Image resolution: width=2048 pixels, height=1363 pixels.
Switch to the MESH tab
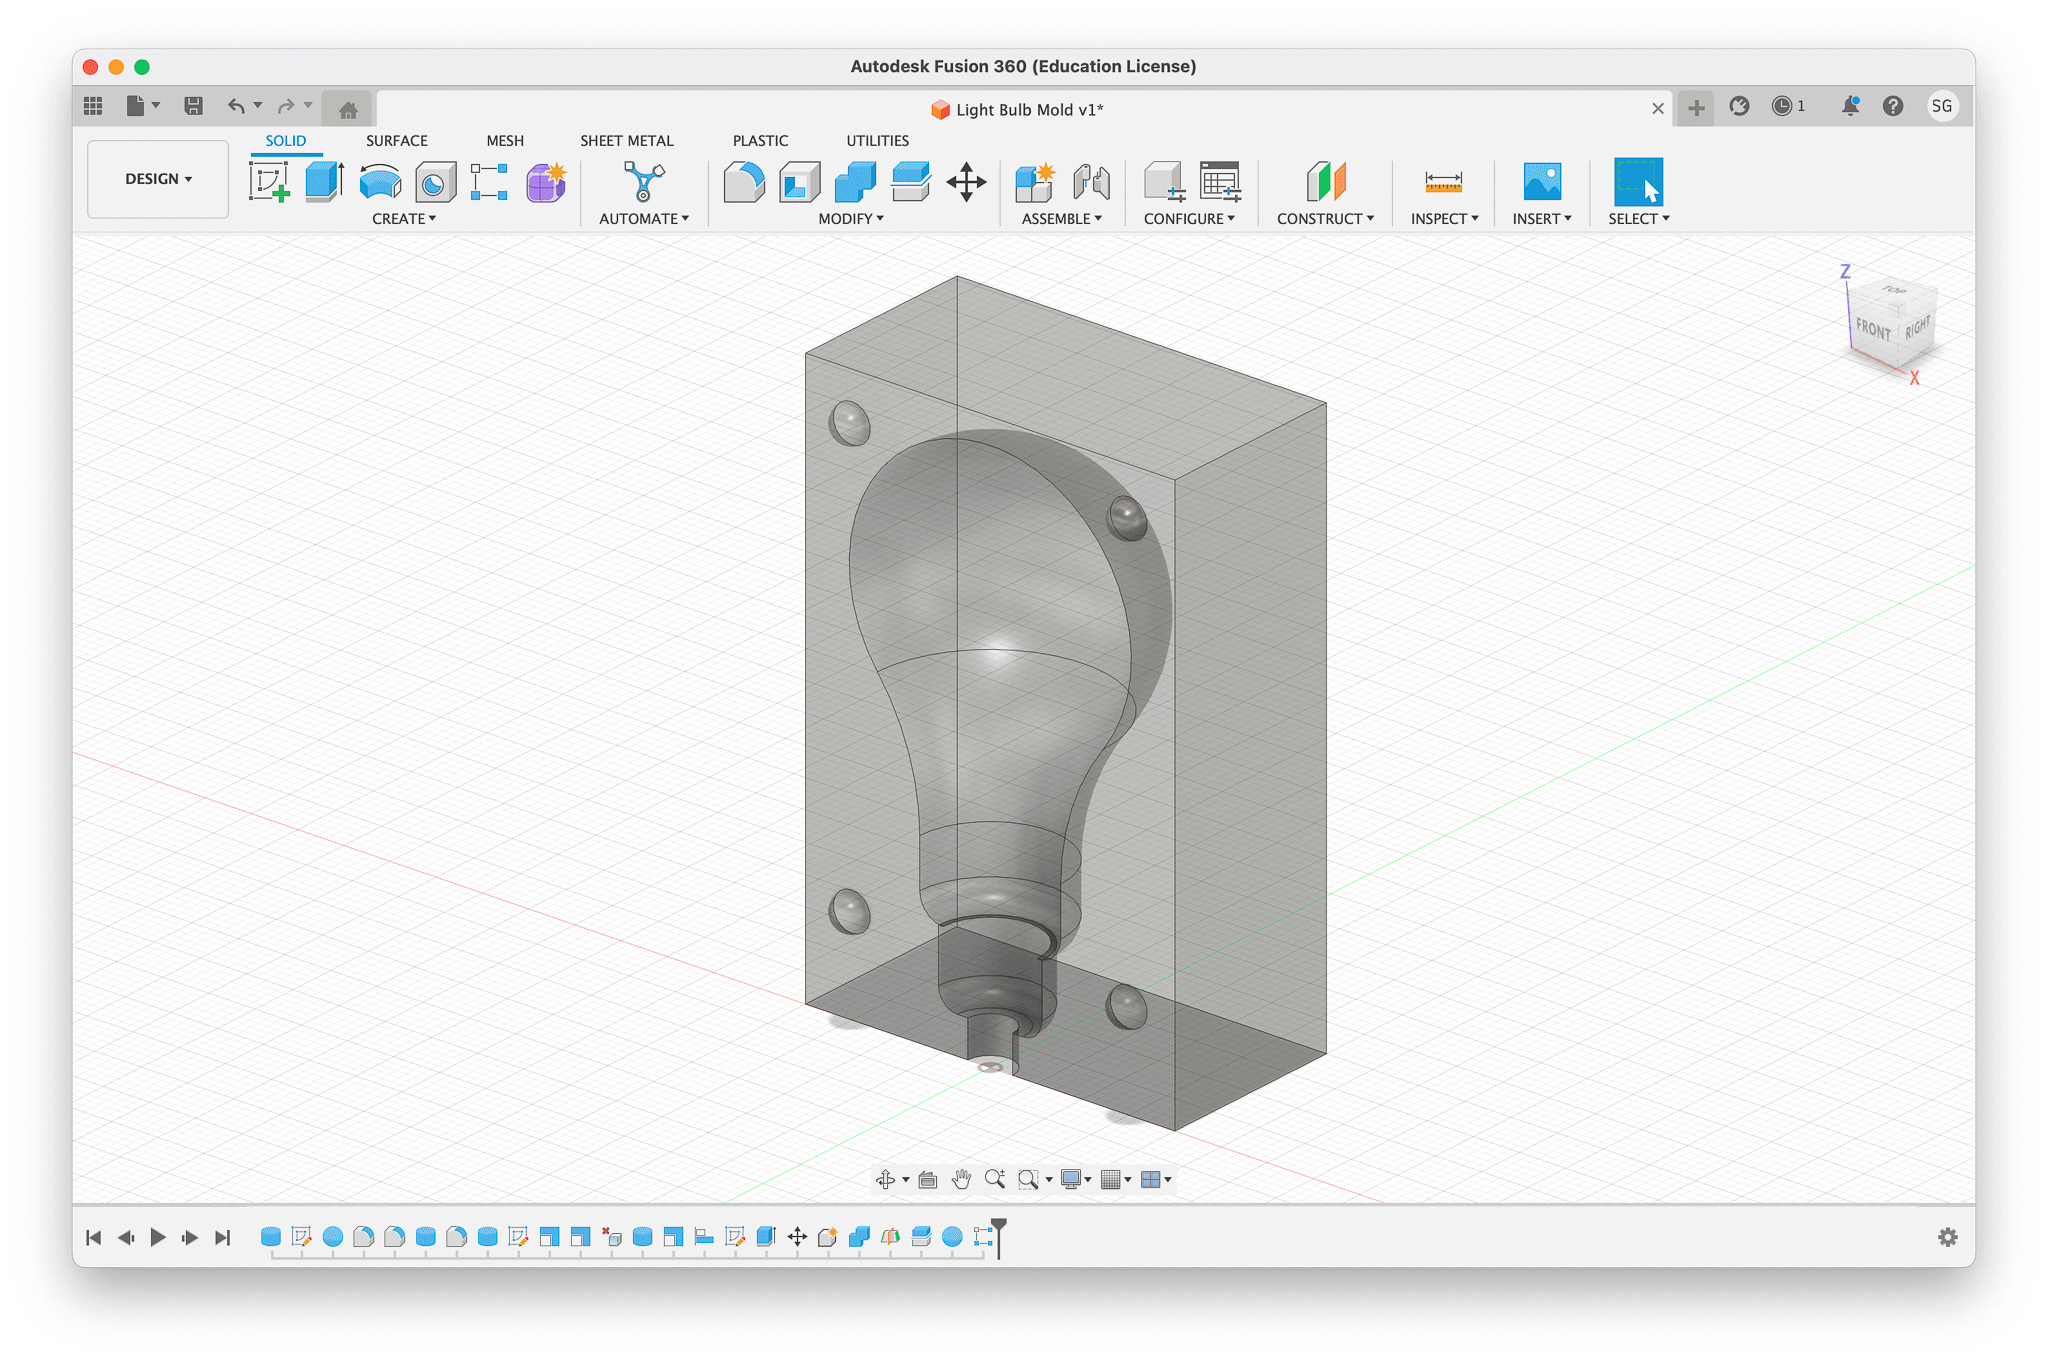pyautogui.click(x=505, y=141)
